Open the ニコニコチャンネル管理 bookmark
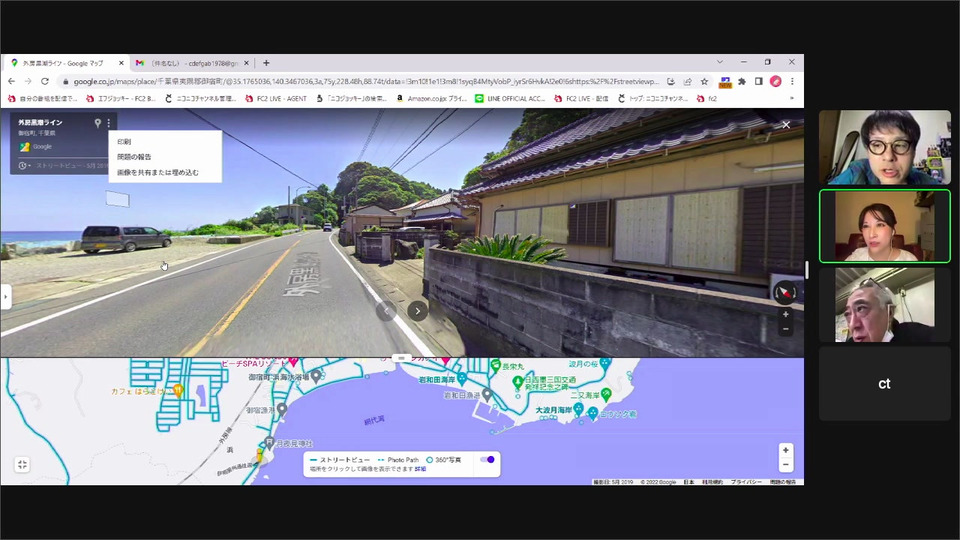This screenshot has width=960, height=540. [x=200, y=98]
